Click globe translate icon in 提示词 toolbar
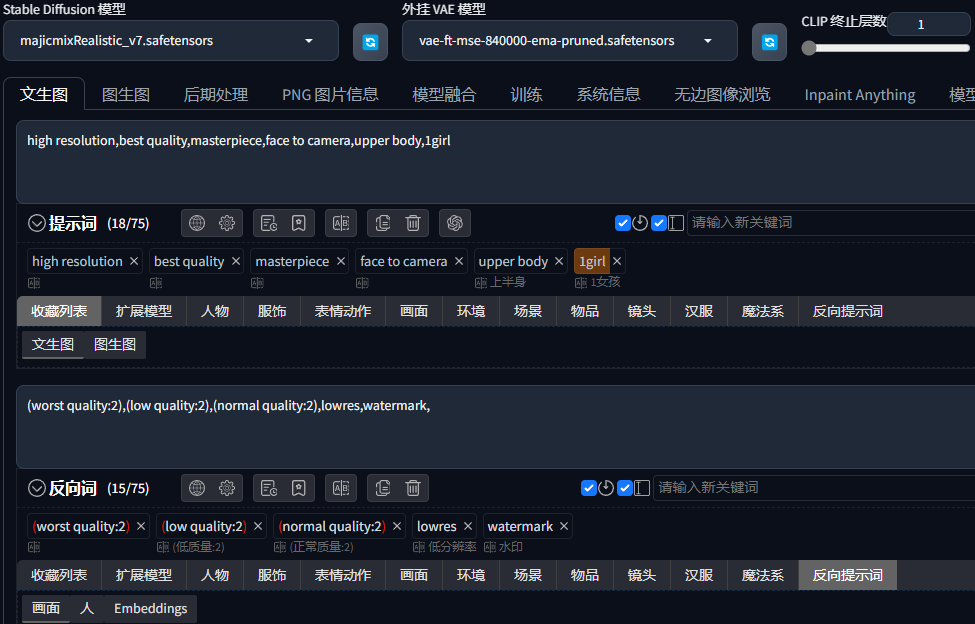The height and width of the screenshot is (624, 975). pos(197,223)
